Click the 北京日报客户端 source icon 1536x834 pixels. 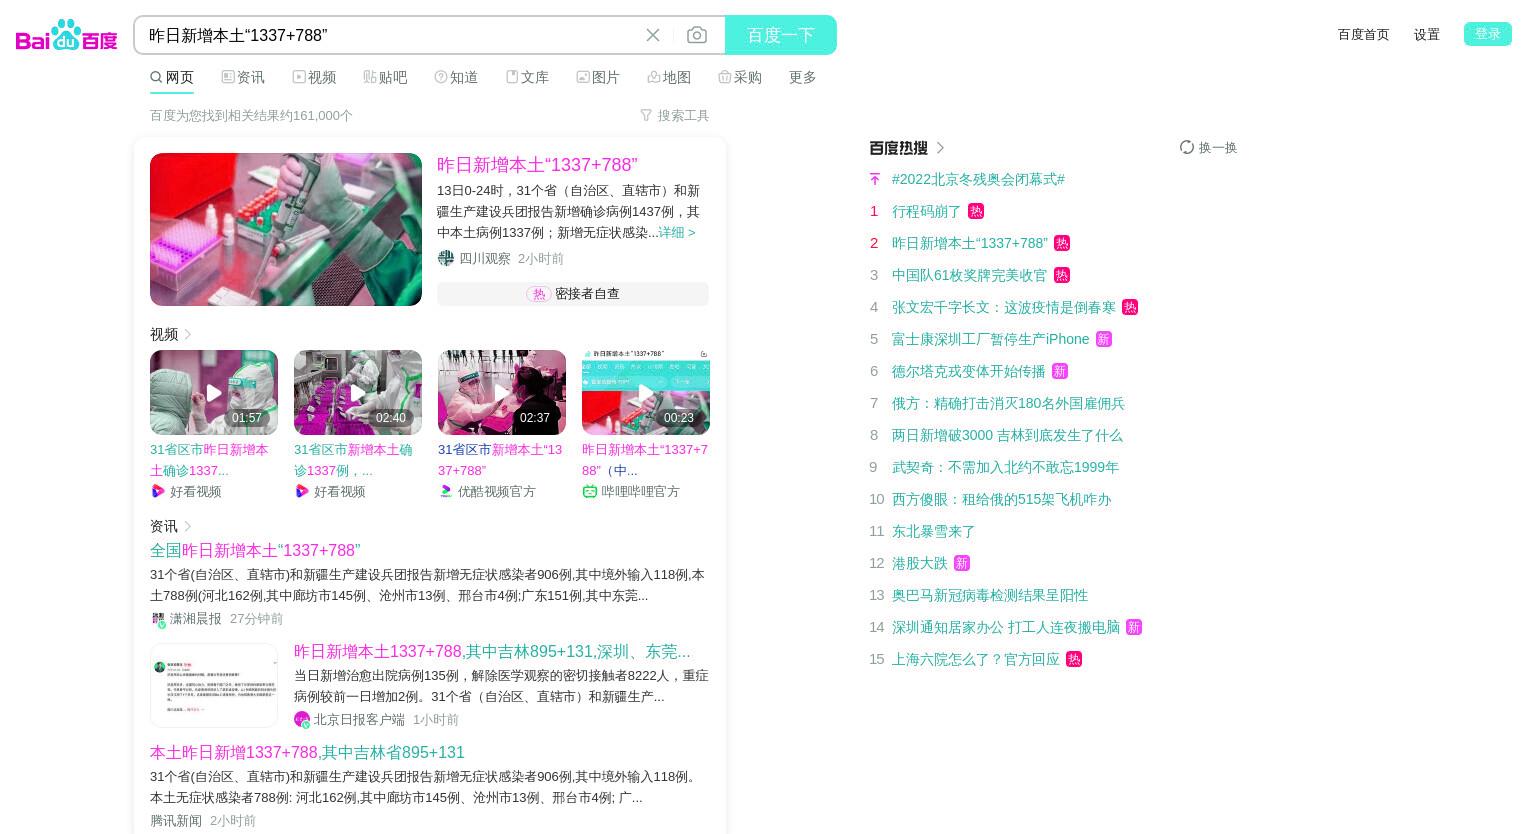tap(302, 720)
